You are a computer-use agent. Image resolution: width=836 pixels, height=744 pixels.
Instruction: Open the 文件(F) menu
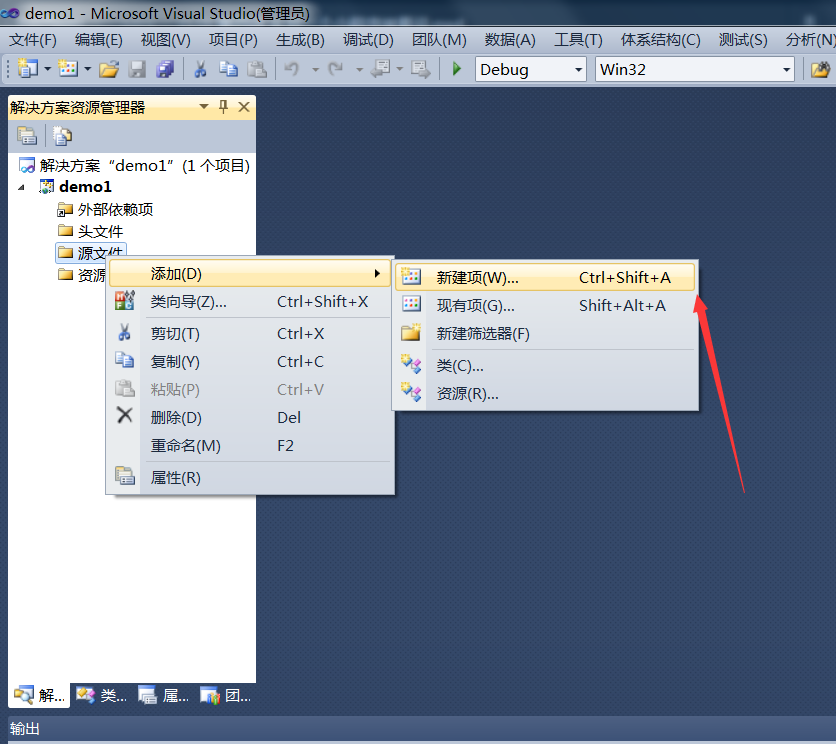pos(33,40)
